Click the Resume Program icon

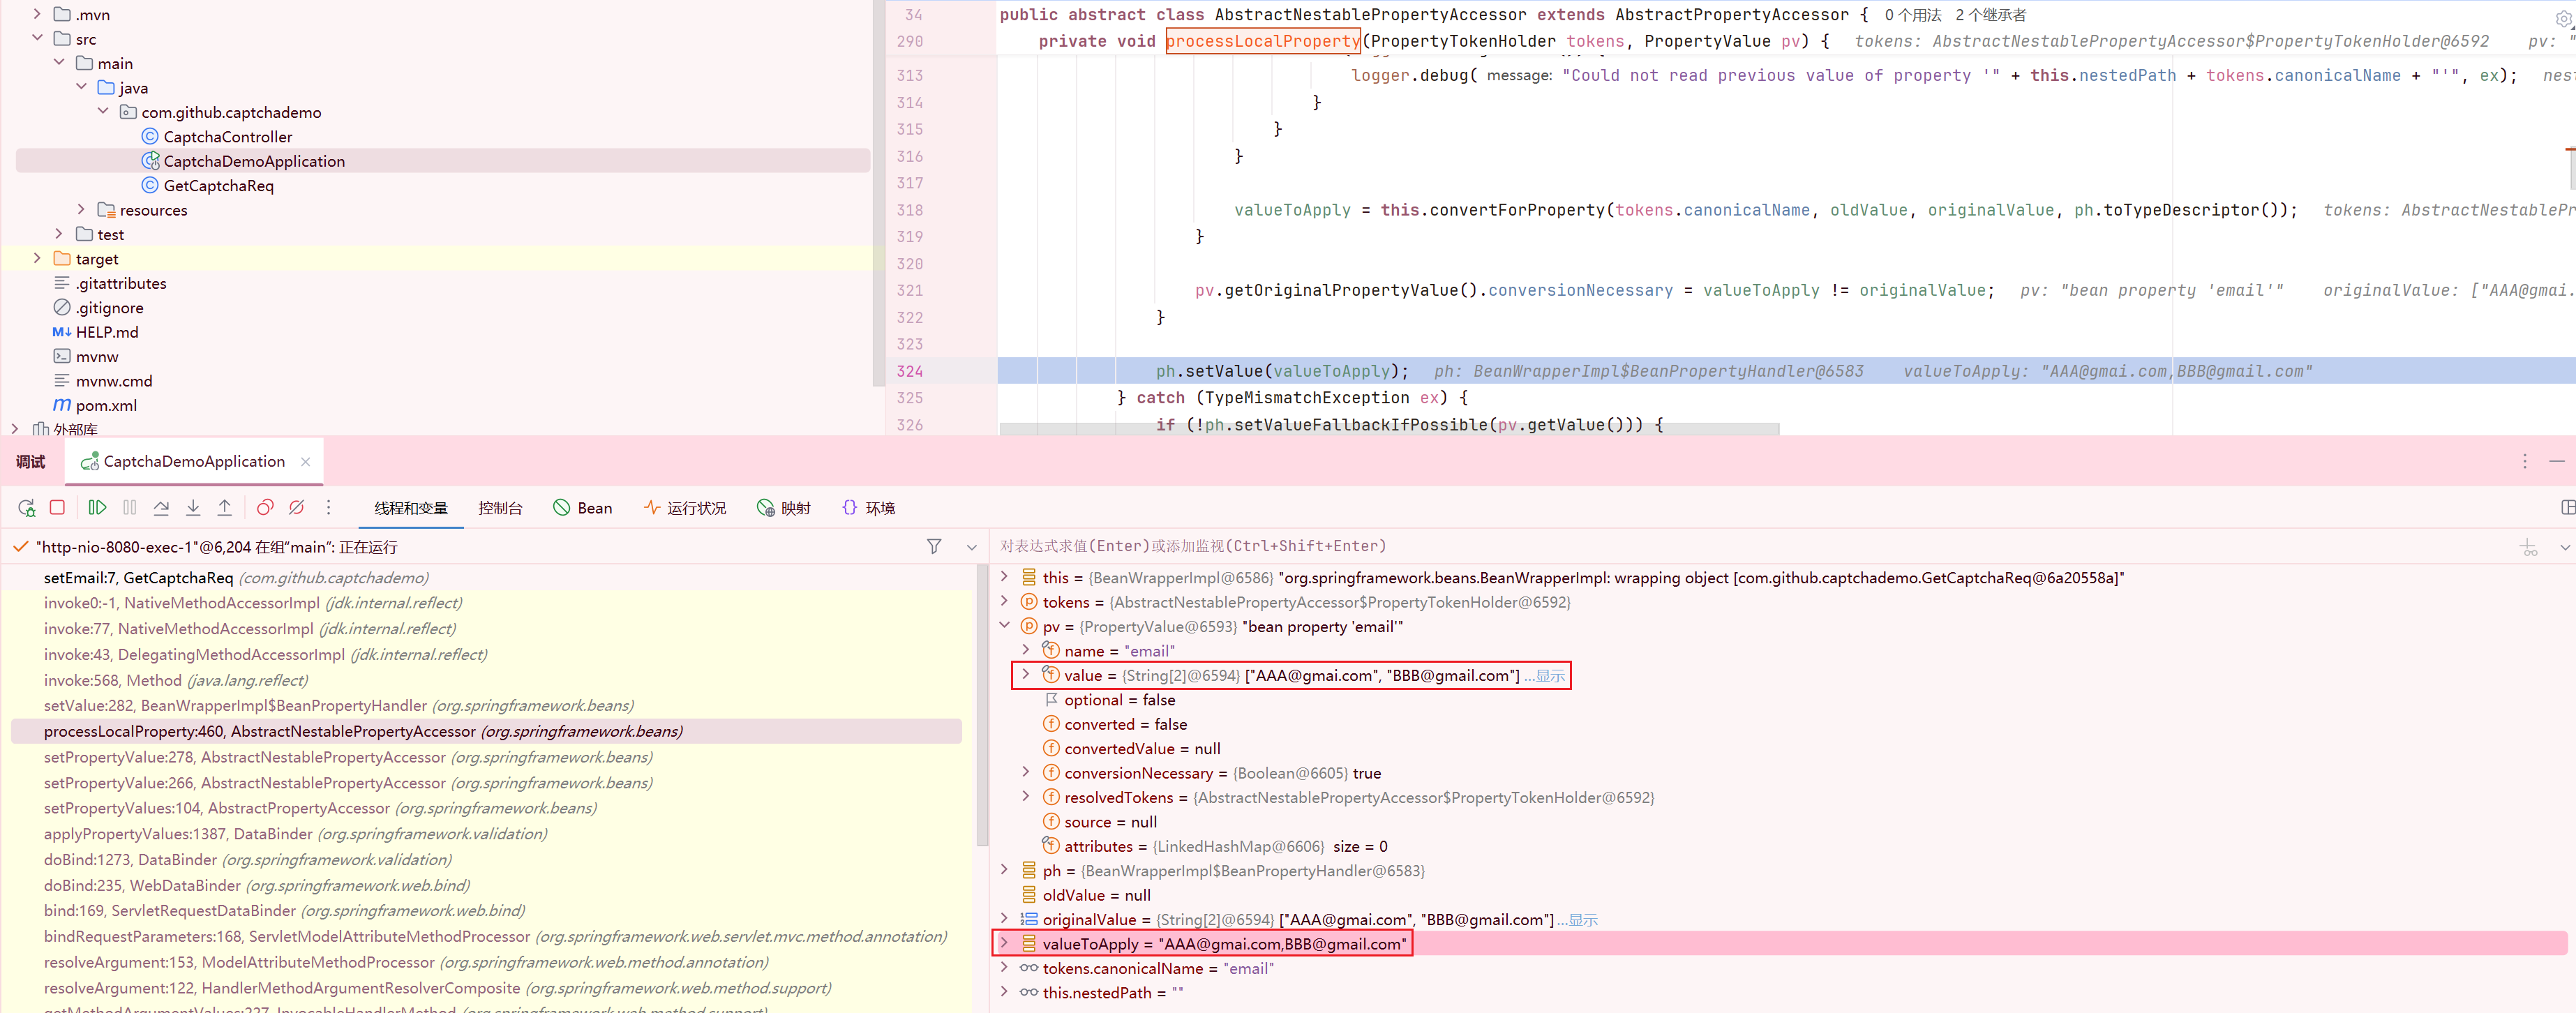tap(97, 508)
